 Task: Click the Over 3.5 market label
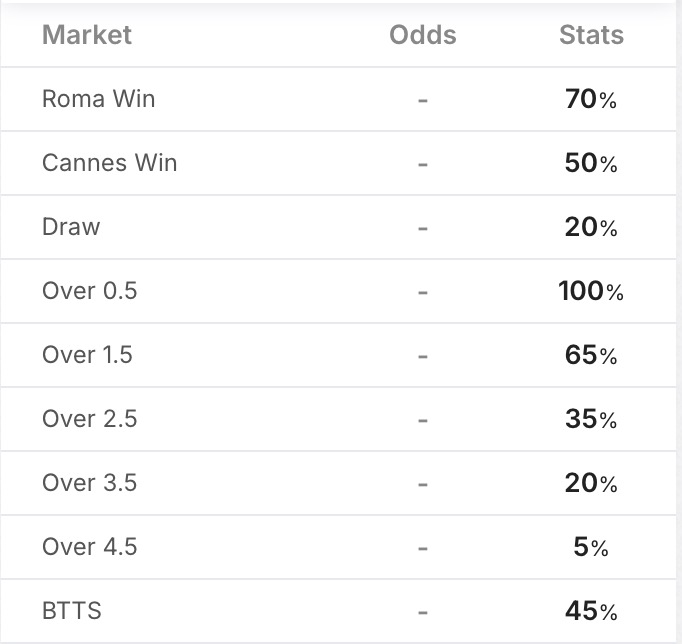[x=89, y=483]
